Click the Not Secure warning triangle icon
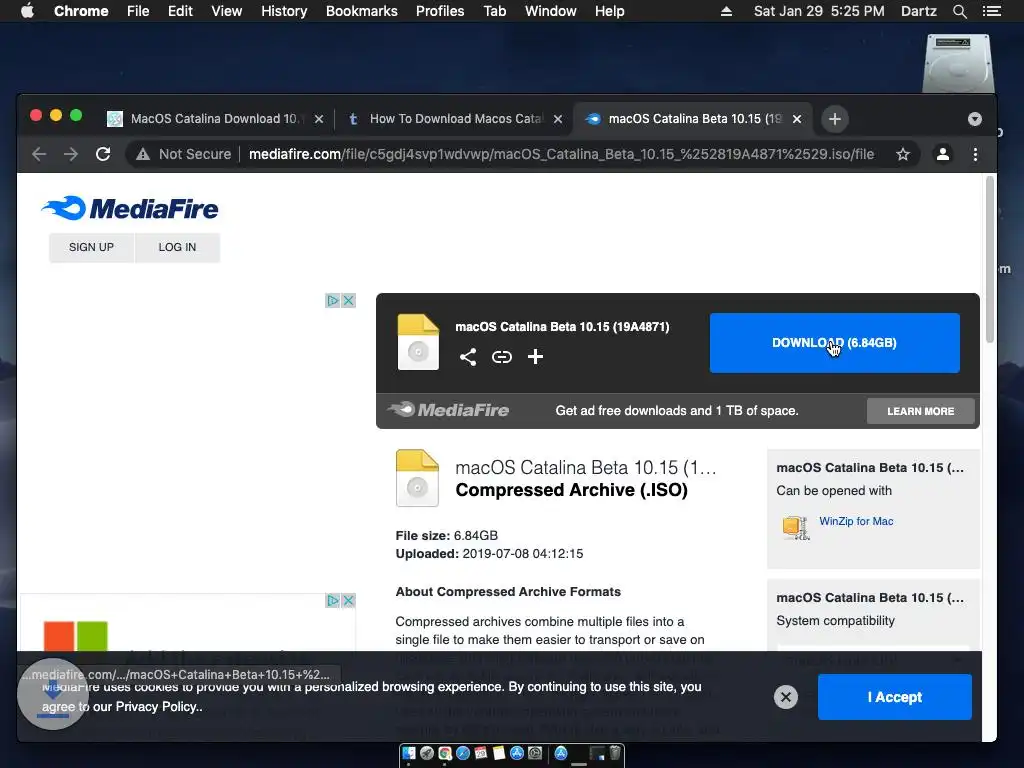Viewport: 1024px width, 768px height. coord(142,154)
